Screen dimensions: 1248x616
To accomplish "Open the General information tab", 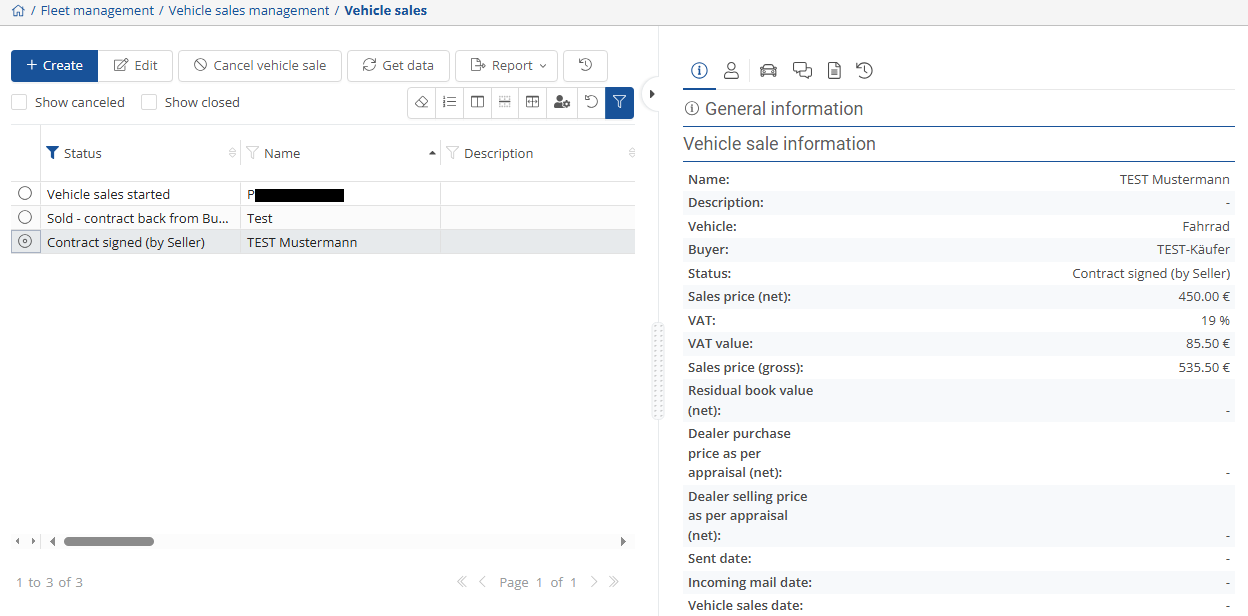I will point(699,70).
